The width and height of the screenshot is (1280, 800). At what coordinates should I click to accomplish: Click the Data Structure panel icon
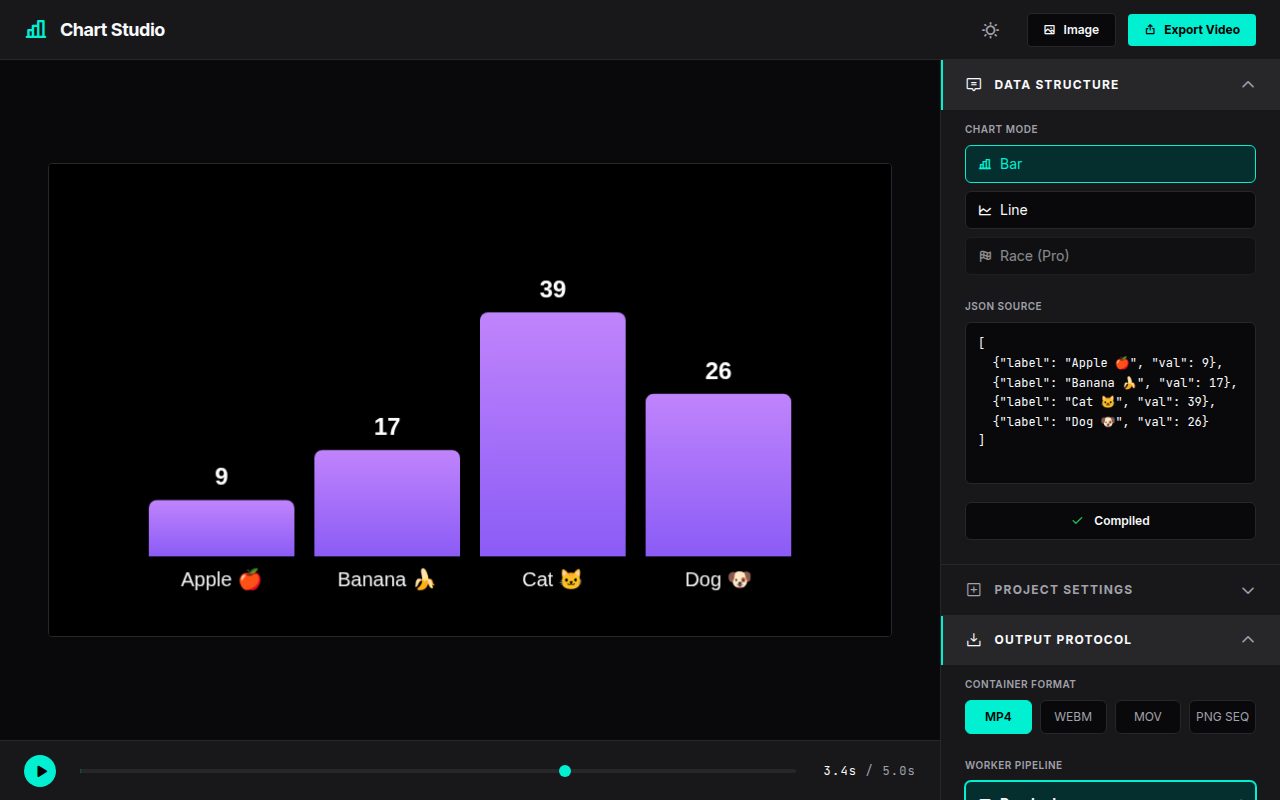pos(973,84)
